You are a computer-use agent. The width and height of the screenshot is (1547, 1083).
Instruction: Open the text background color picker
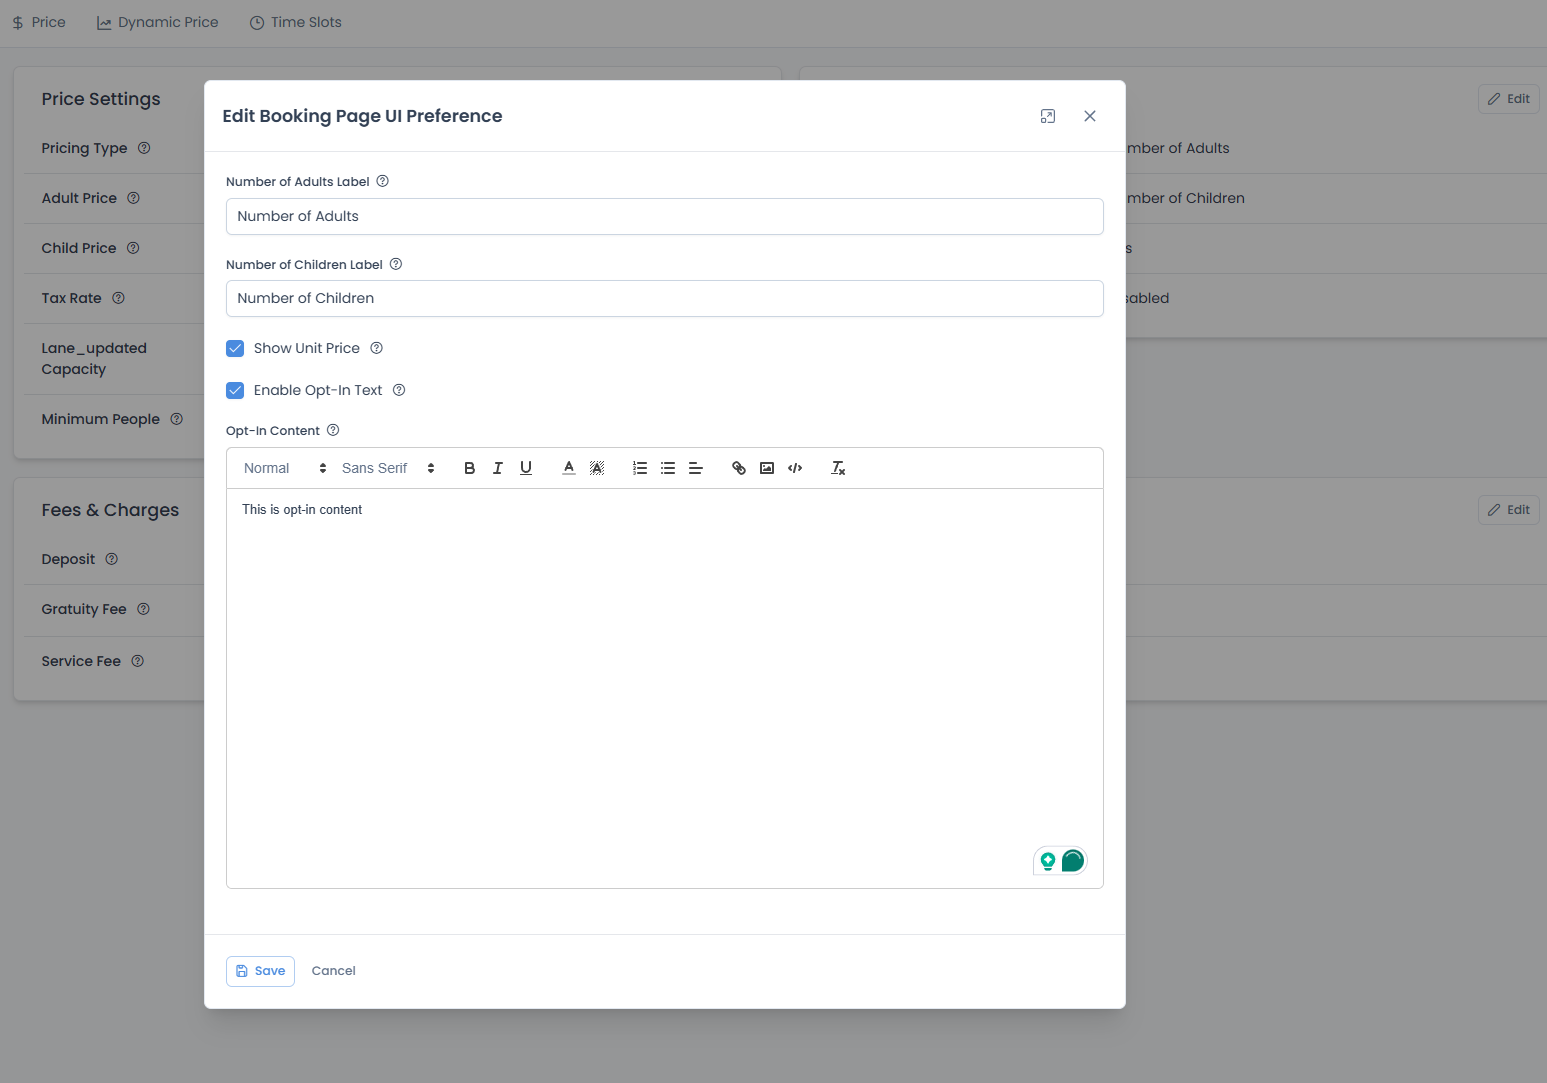click(x=597, y=468)
